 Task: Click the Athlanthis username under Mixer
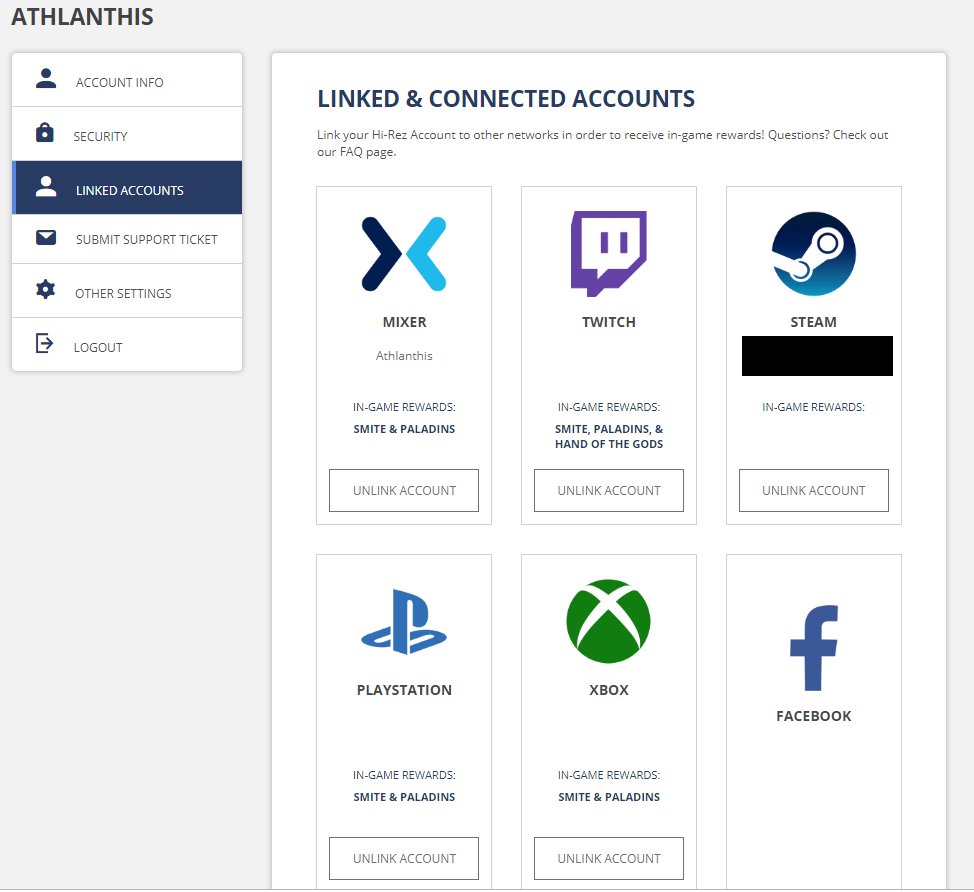click(x=404, y=356)
